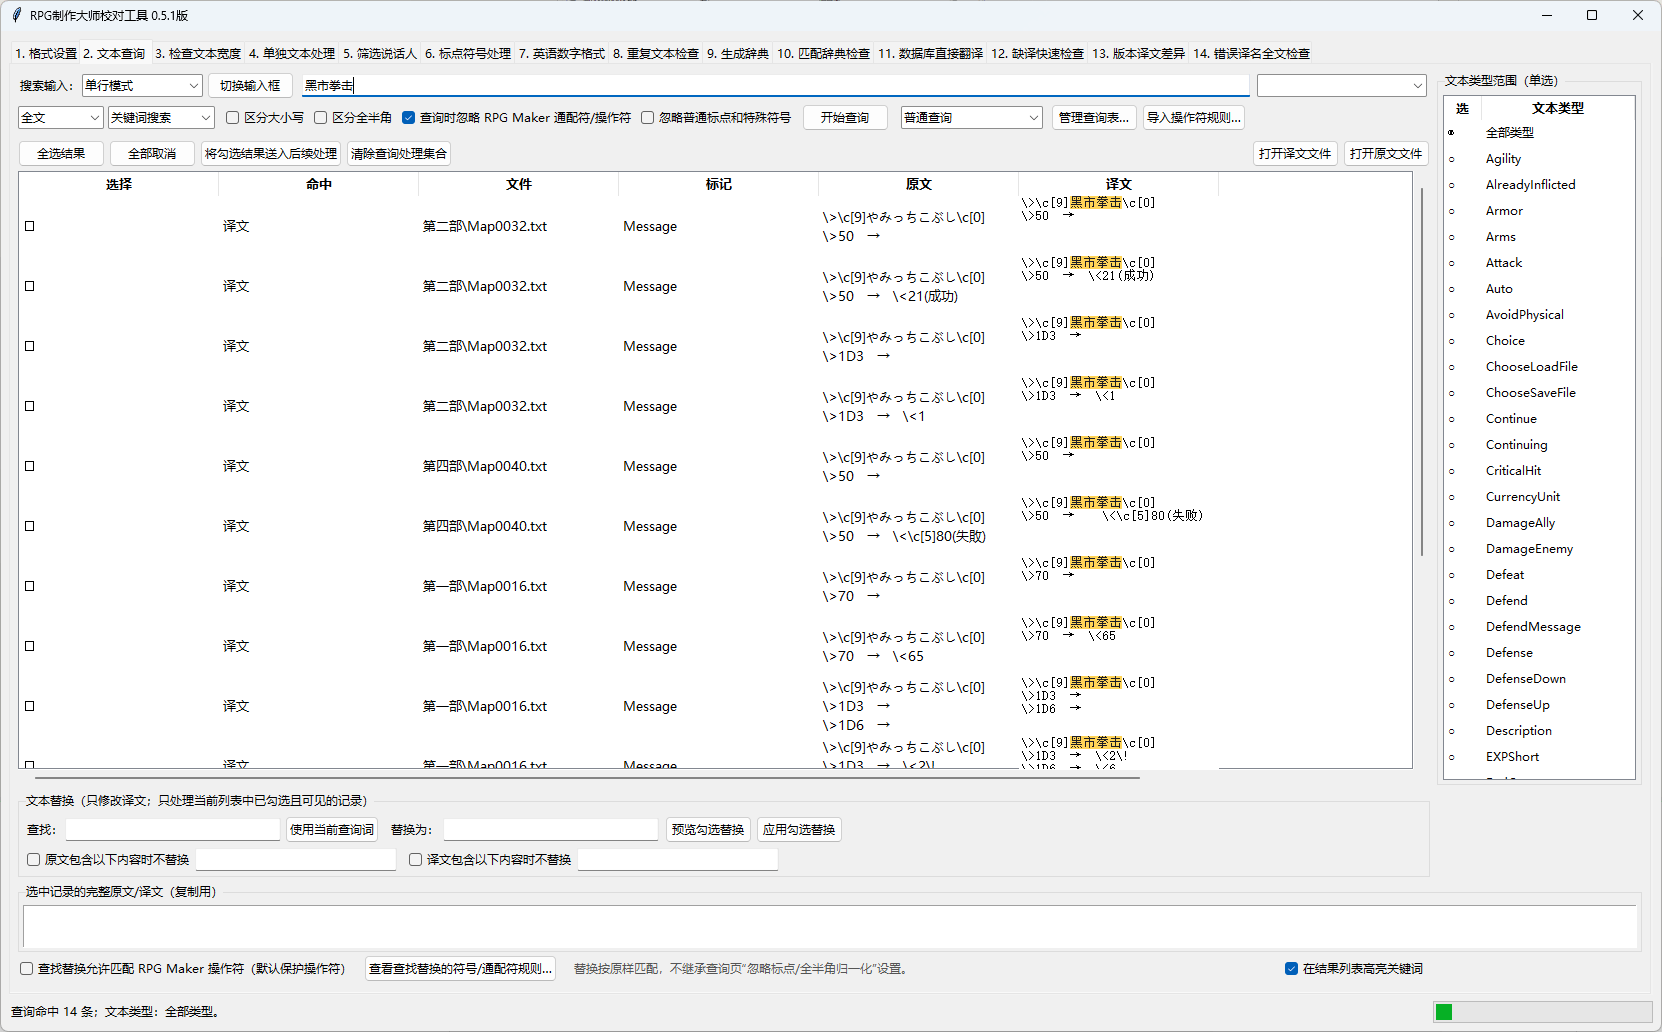1662x1032 pixels.
Task: Tick 忽略普通标点和特殊符号 checkbox
Action: coord(648,117)
